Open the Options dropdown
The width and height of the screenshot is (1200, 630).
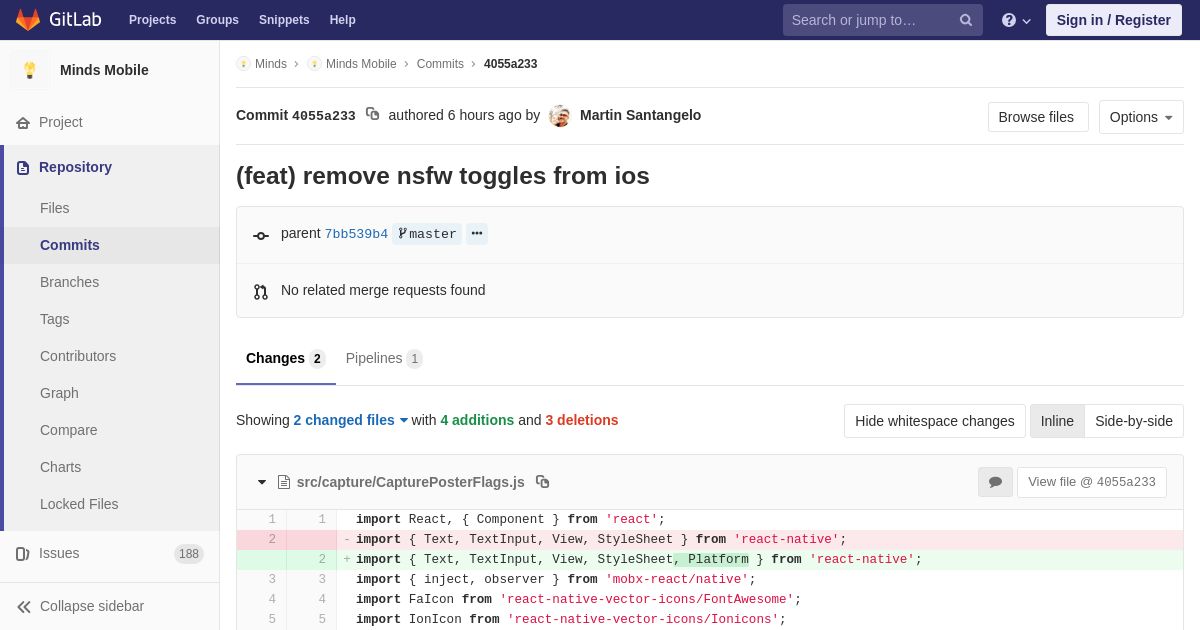pos(1141,117)
